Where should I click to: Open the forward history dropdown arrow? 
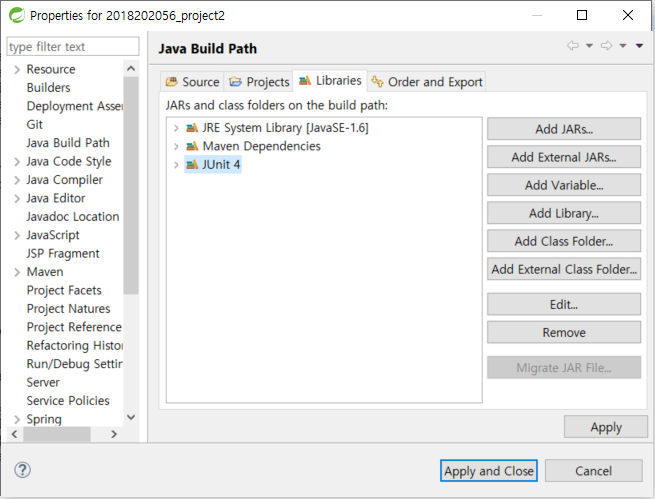[x=622, y=46]
